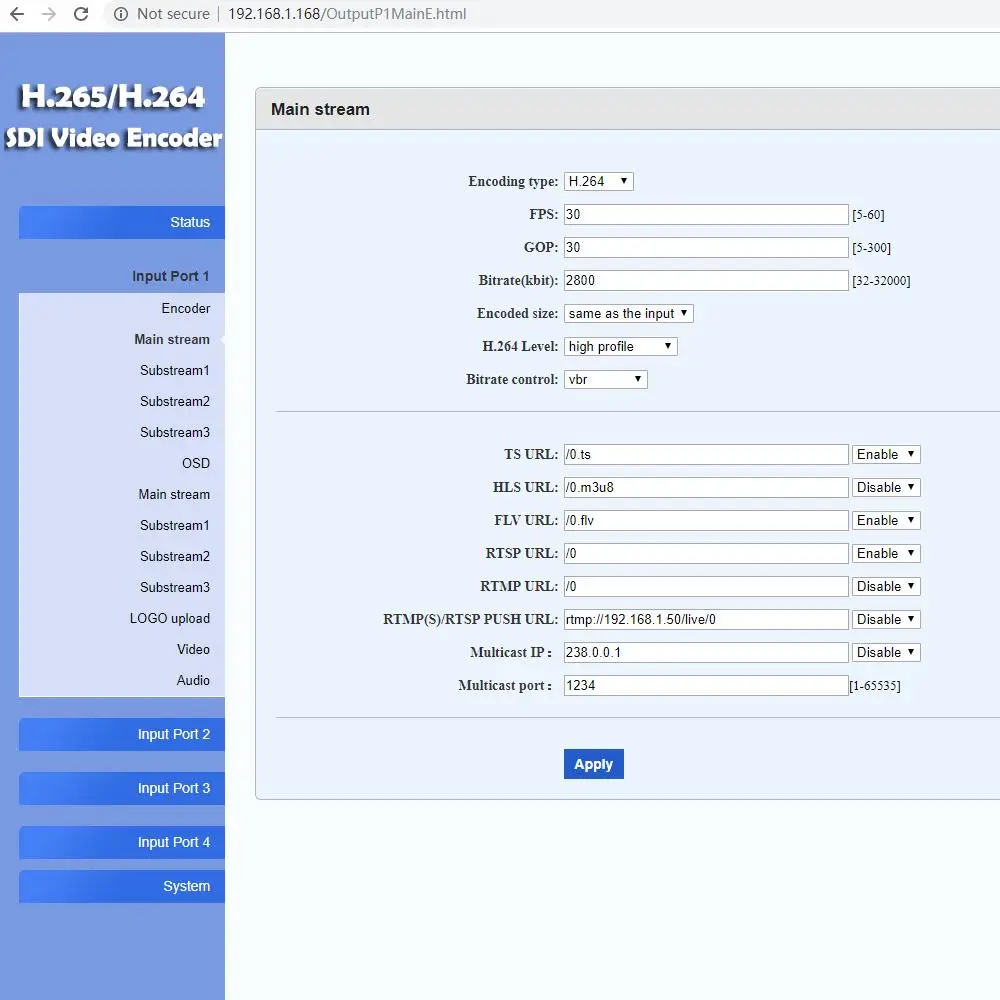Viewport: 1000px width, 1000px height.
Task: Click the FLV URL text field
Action: point(706,520)
